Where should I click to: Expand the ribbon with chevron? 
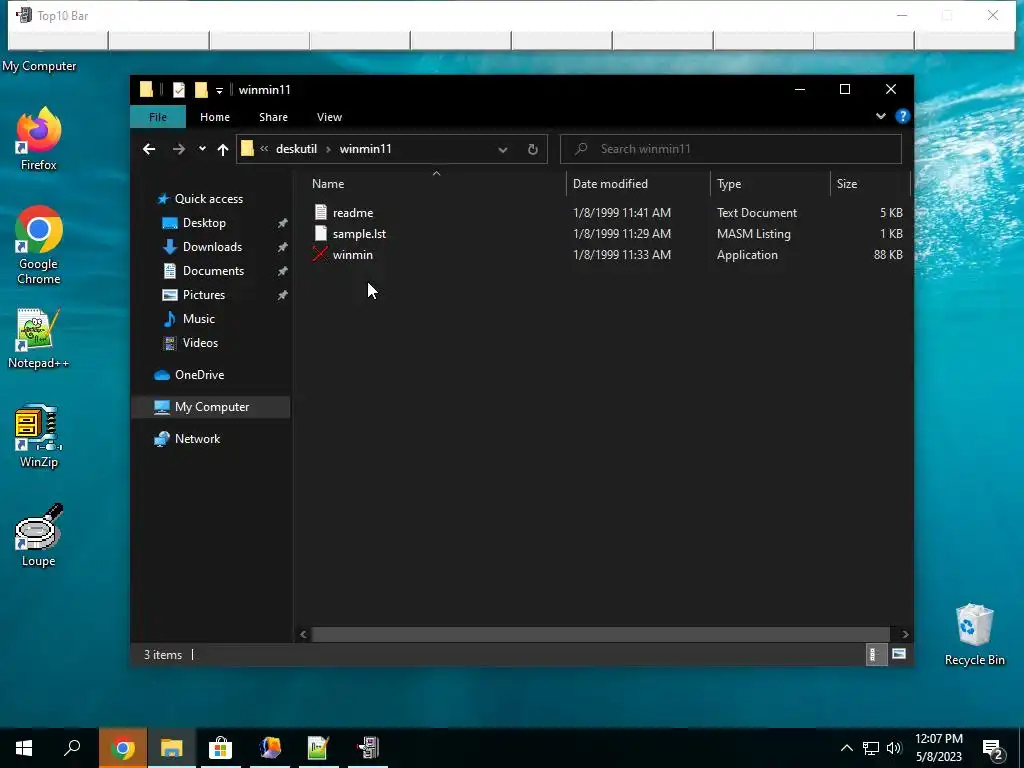(881, 116)
